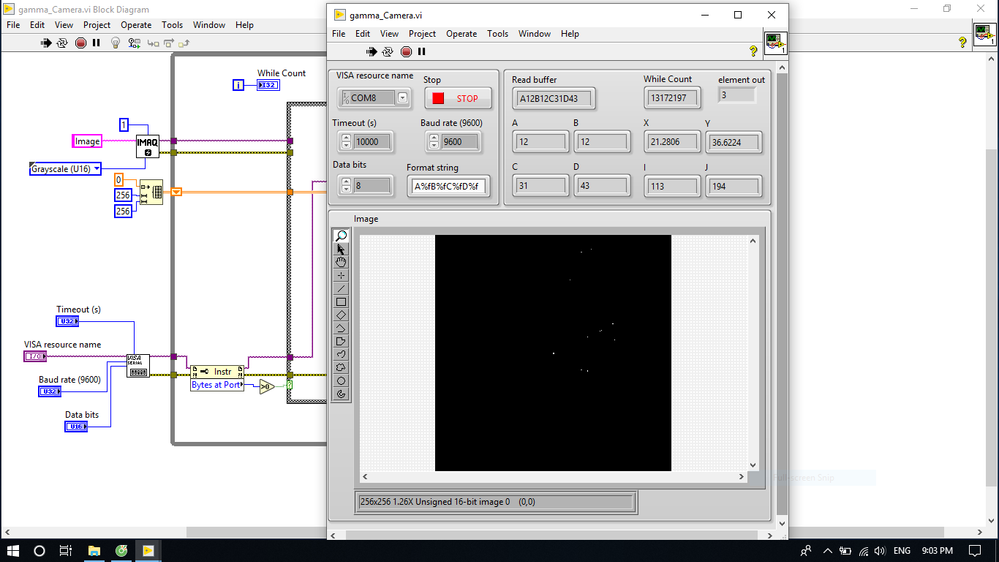Viewport: 999px width, 562px height.
Task: Open Windows Start menu
Action: tap(13, 551)
